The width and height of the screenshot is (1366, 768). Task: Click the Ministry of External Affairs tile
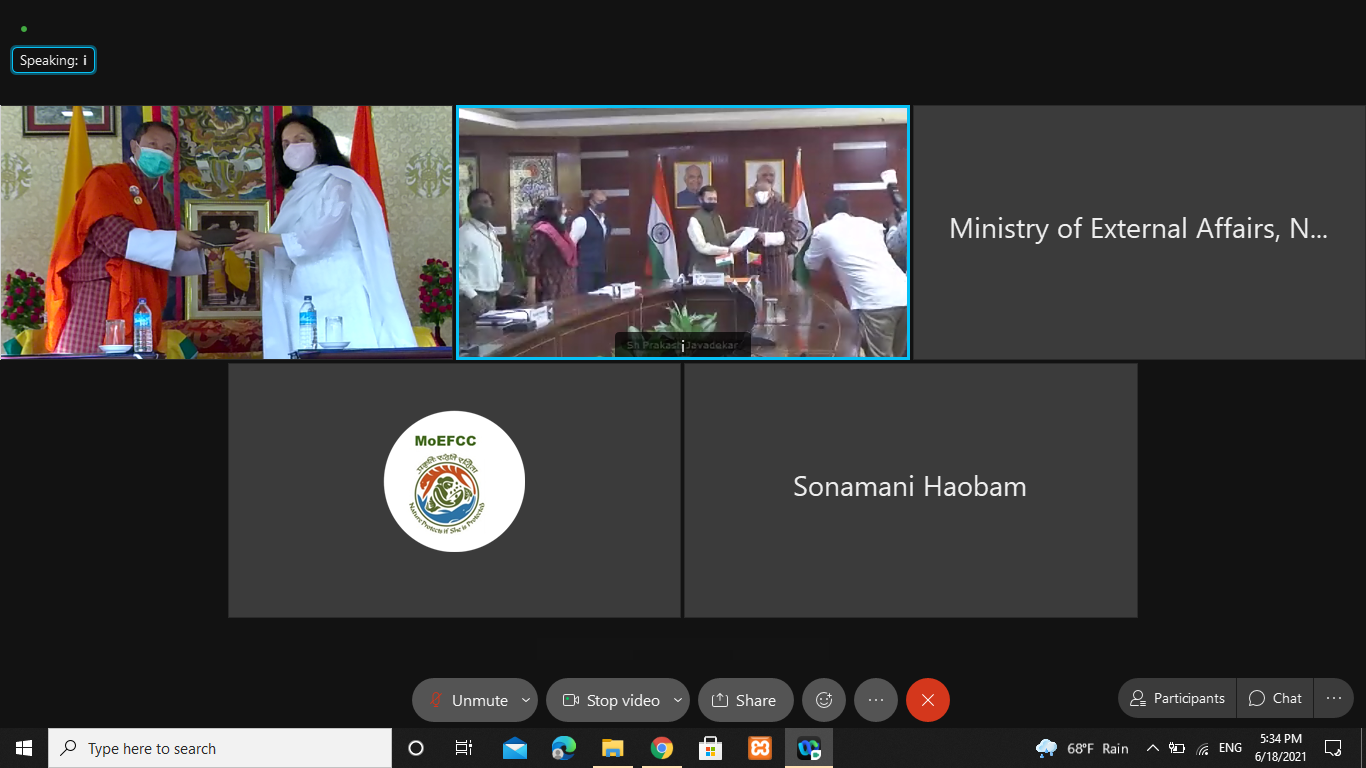(x=1138, y=230)
